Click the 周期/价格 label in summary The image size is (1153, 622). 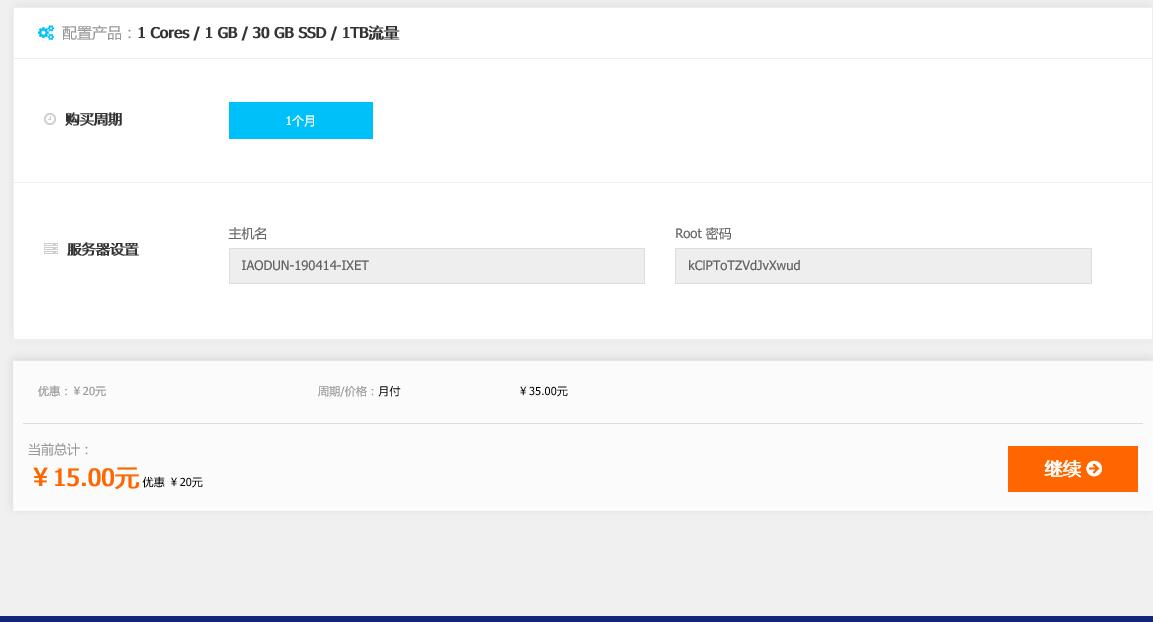(x=346, y=392)
